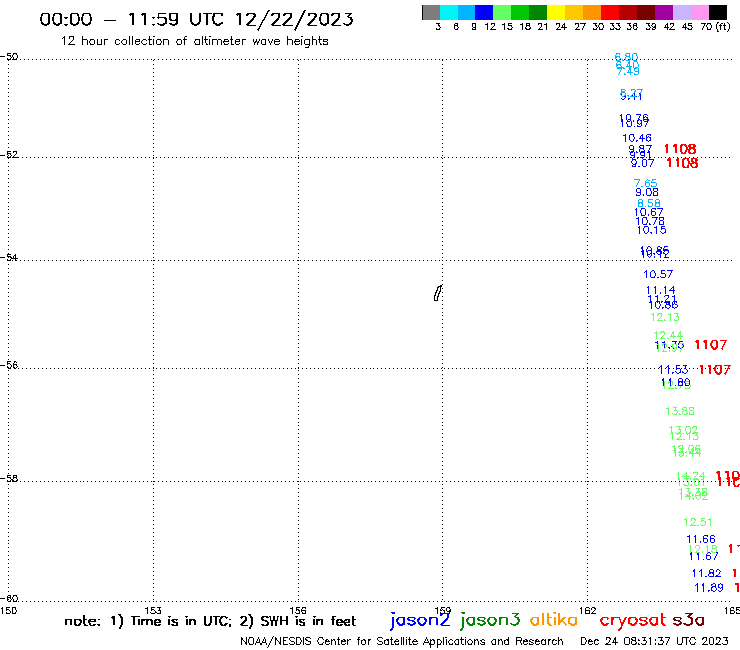Screen dimensions: 740x650
Task: Click the wave height value '8.58'
Action: [x=648, y=203]
